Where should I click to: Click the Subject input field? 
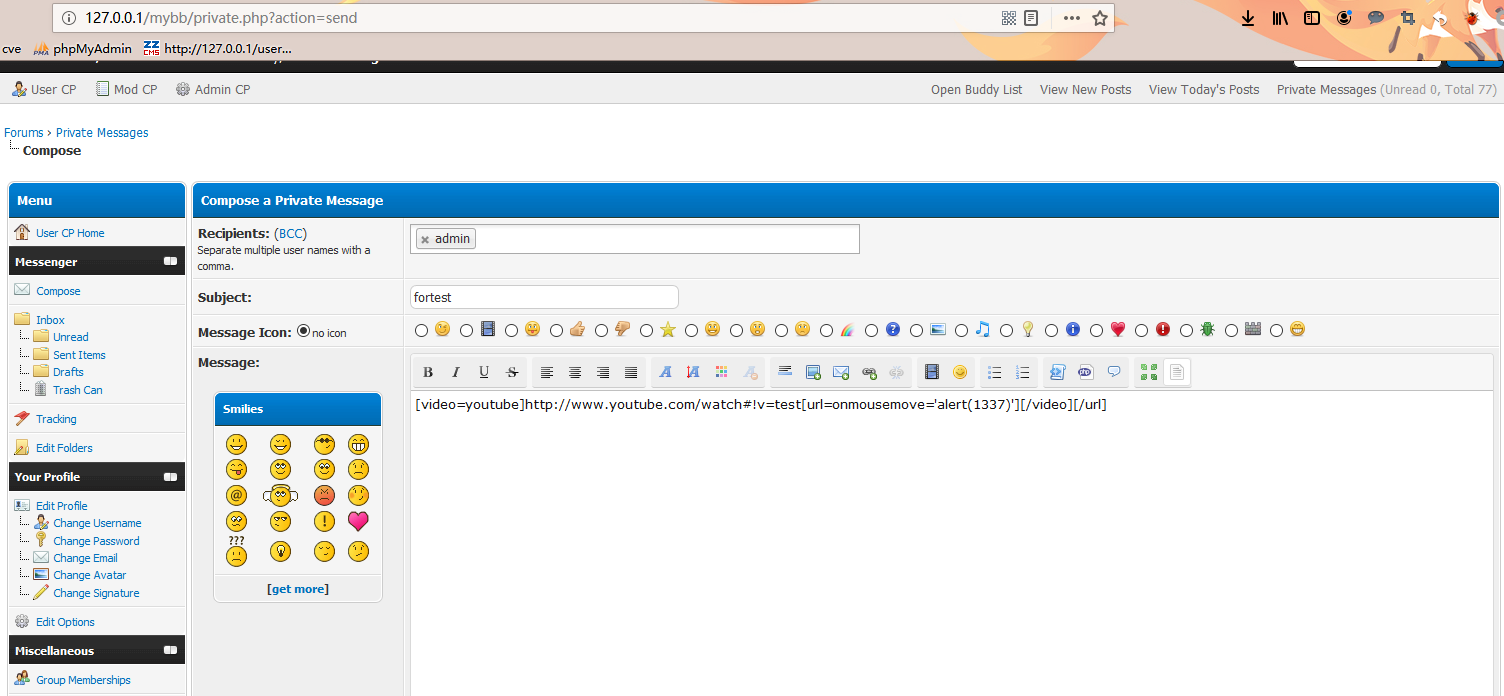pyautogui.click(x=544, y=297)
